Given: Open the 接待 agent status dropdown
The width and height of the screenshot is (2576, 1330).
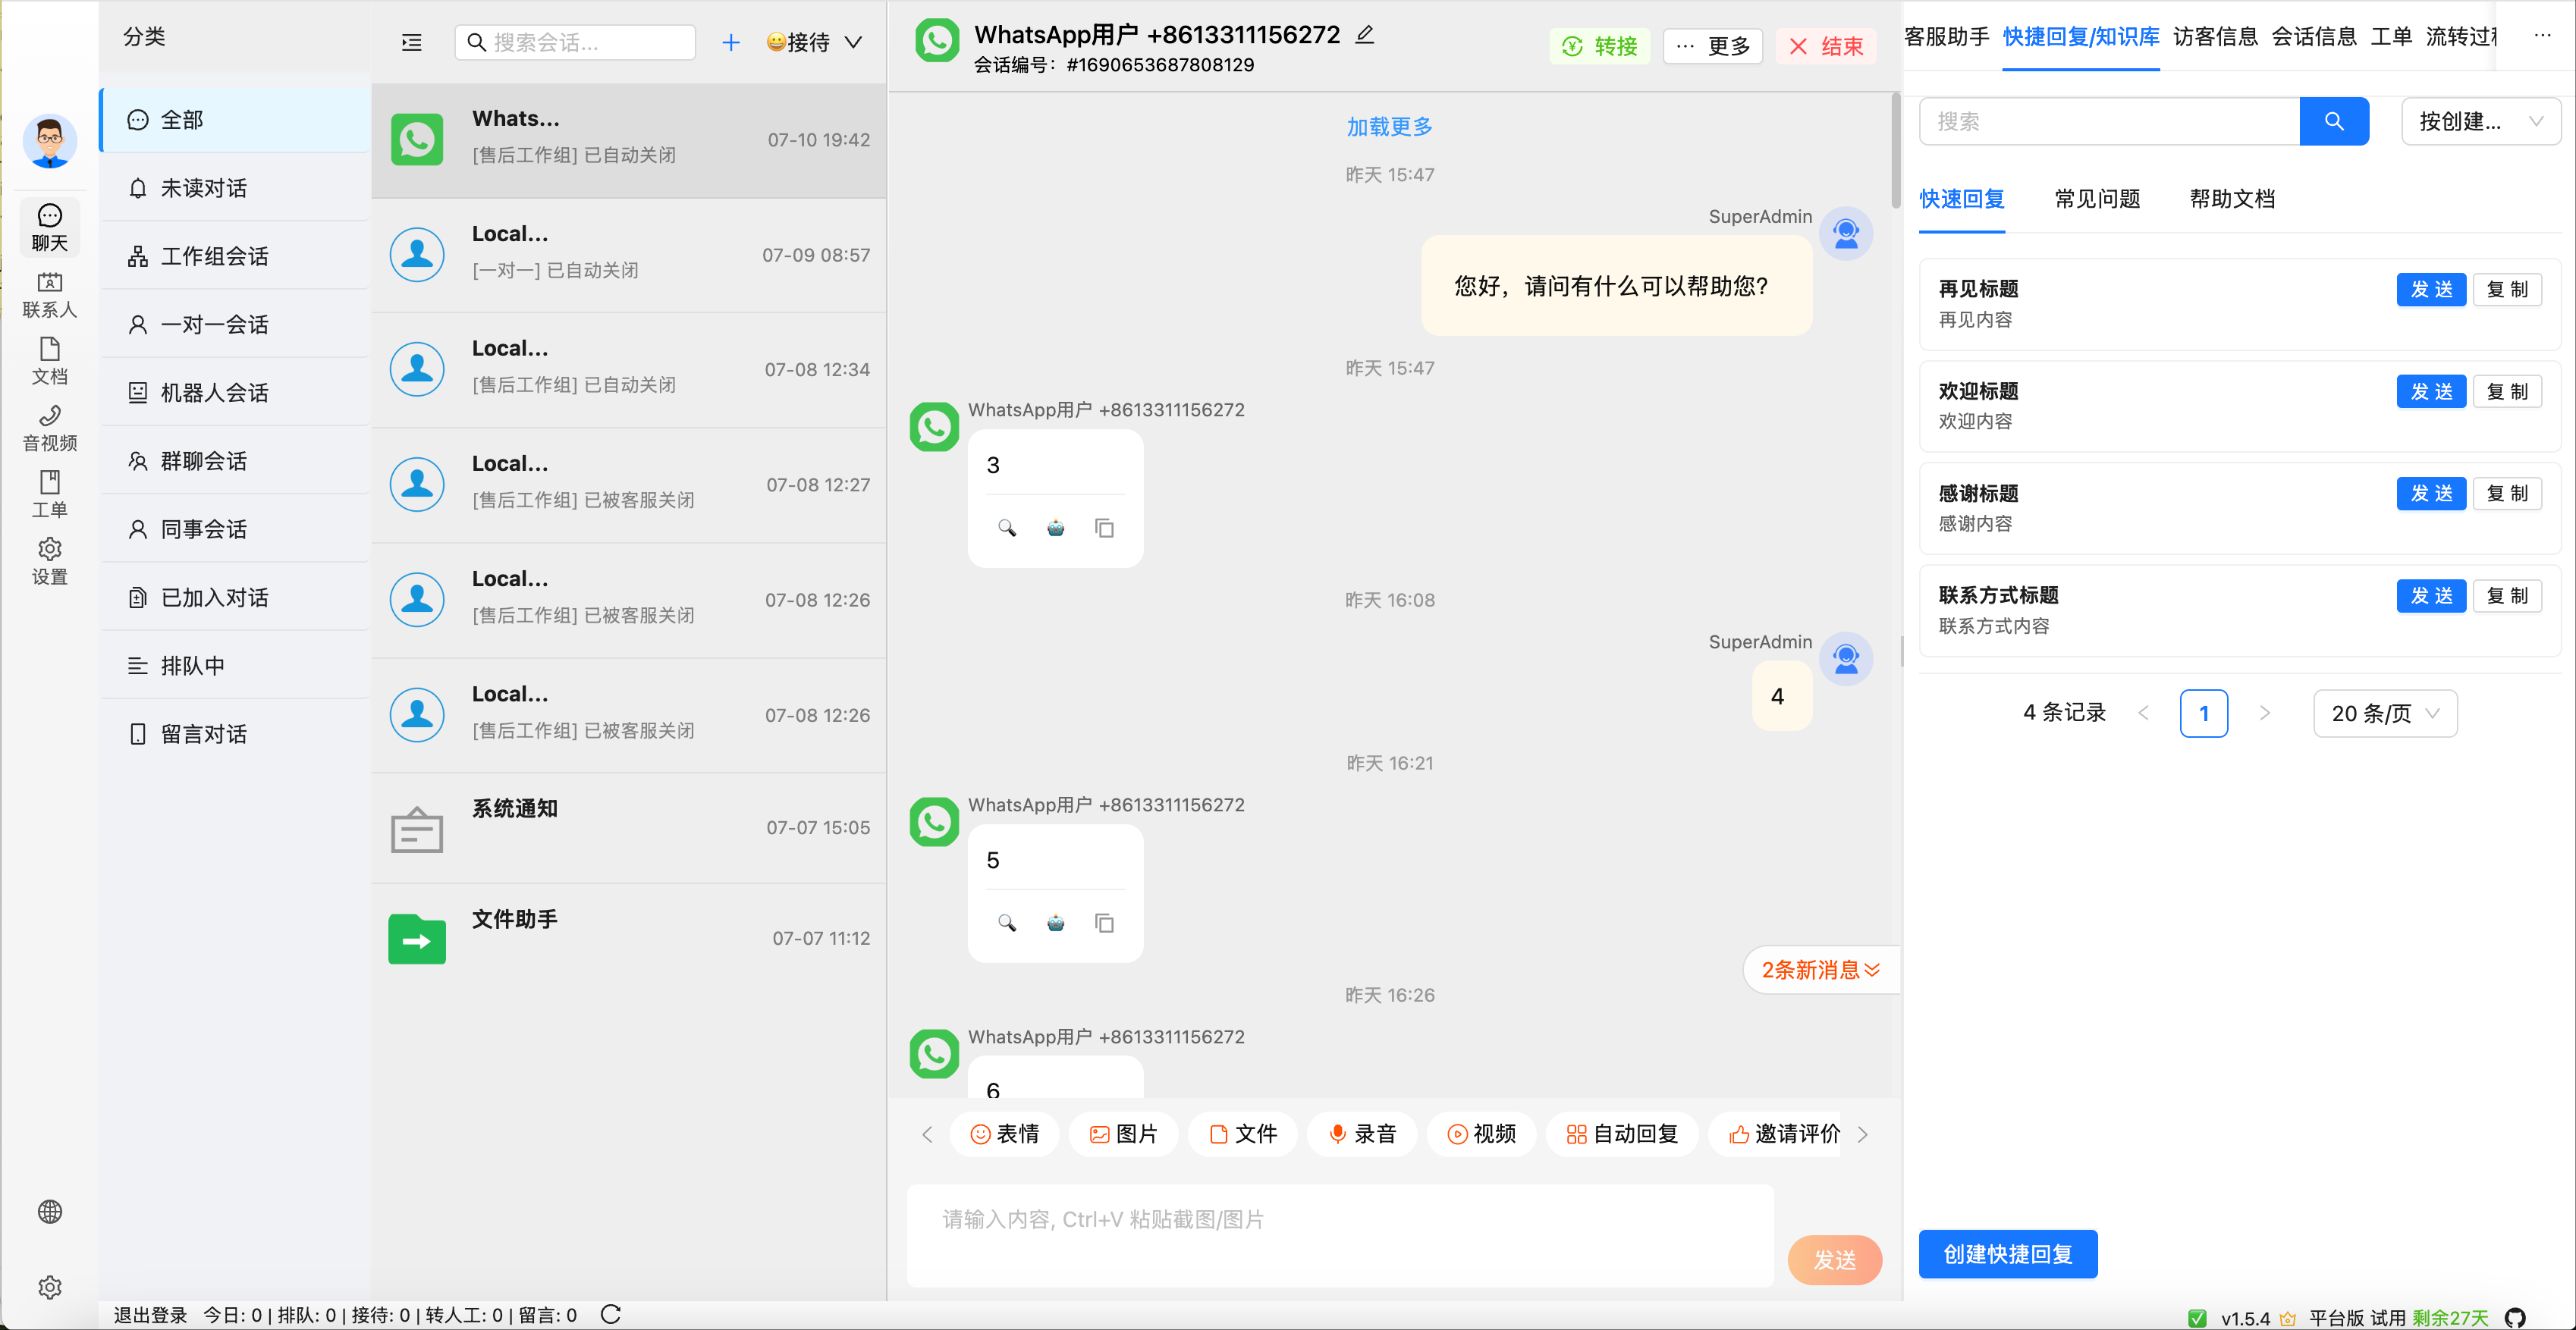Looking at the screenshot, I should pos(813,42).
